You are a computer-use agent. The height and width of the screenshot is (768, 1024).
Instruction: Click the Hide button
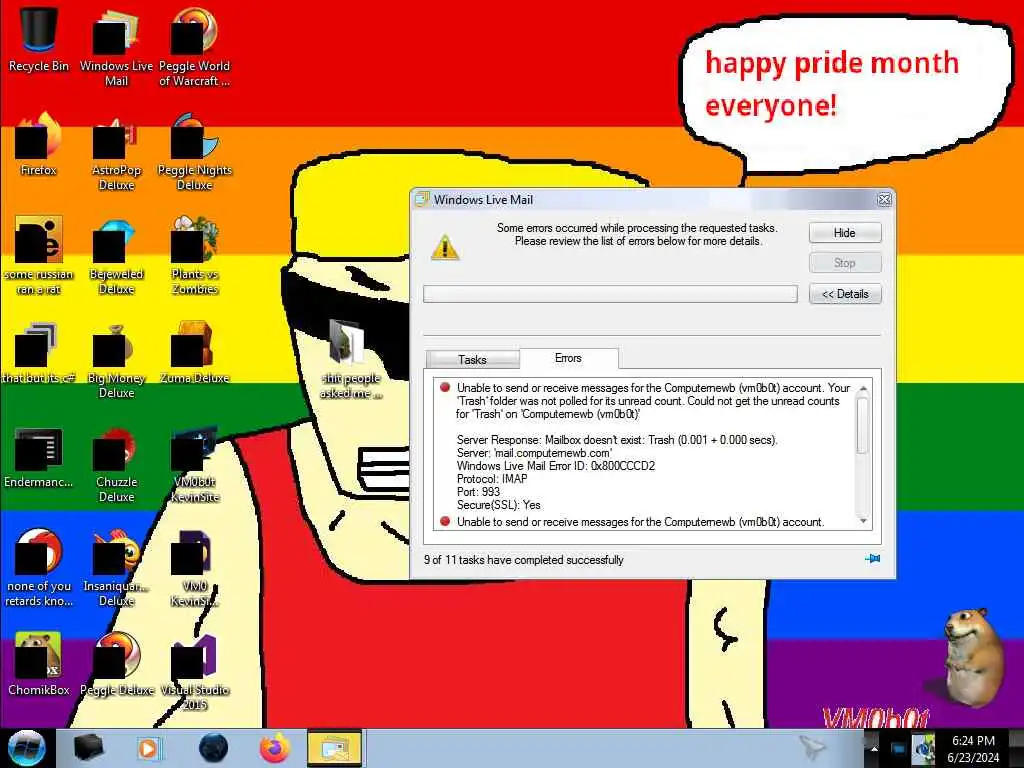[845, 232]
